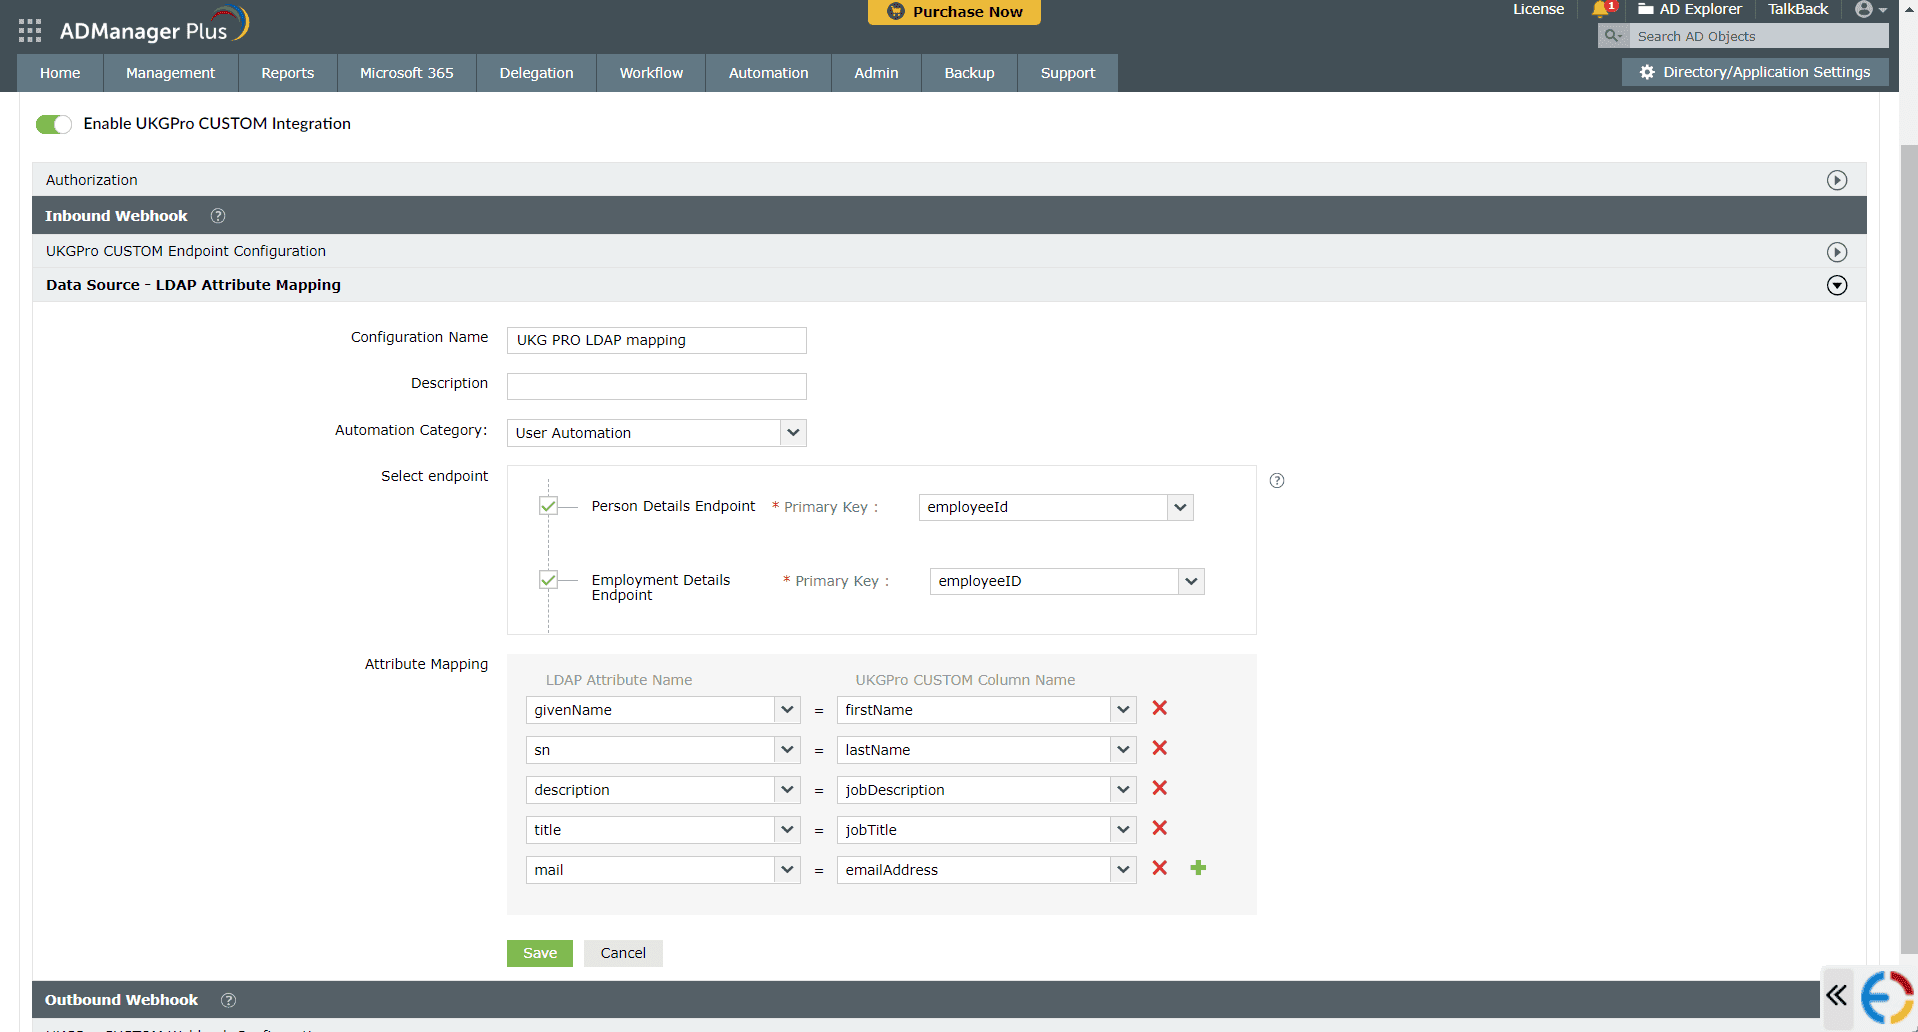This screenshot has height=1032, width=1918.
Task: Uncheck the Person Details Endpoint checkbox
Action: click(547, 506)
